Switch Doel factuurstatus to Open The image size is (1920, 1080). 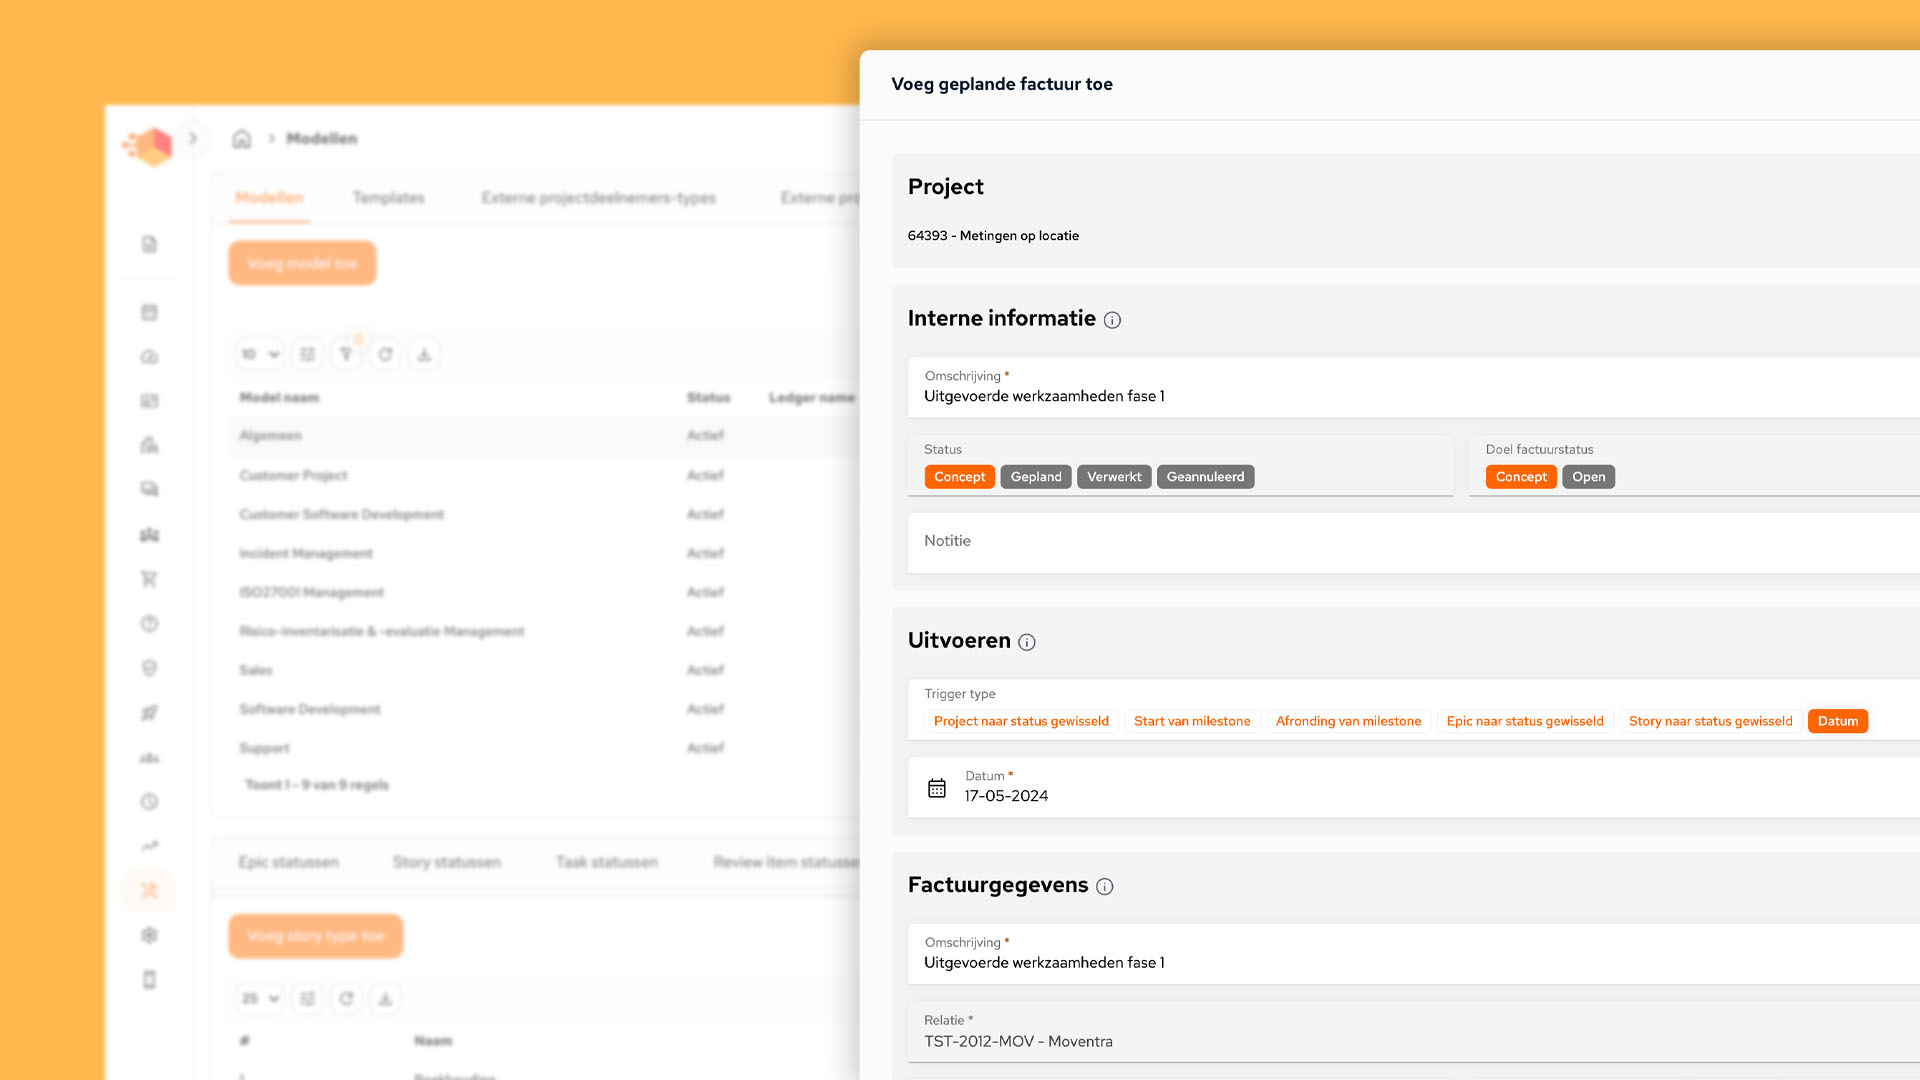pyautogui.click(x=1588, y=477)
